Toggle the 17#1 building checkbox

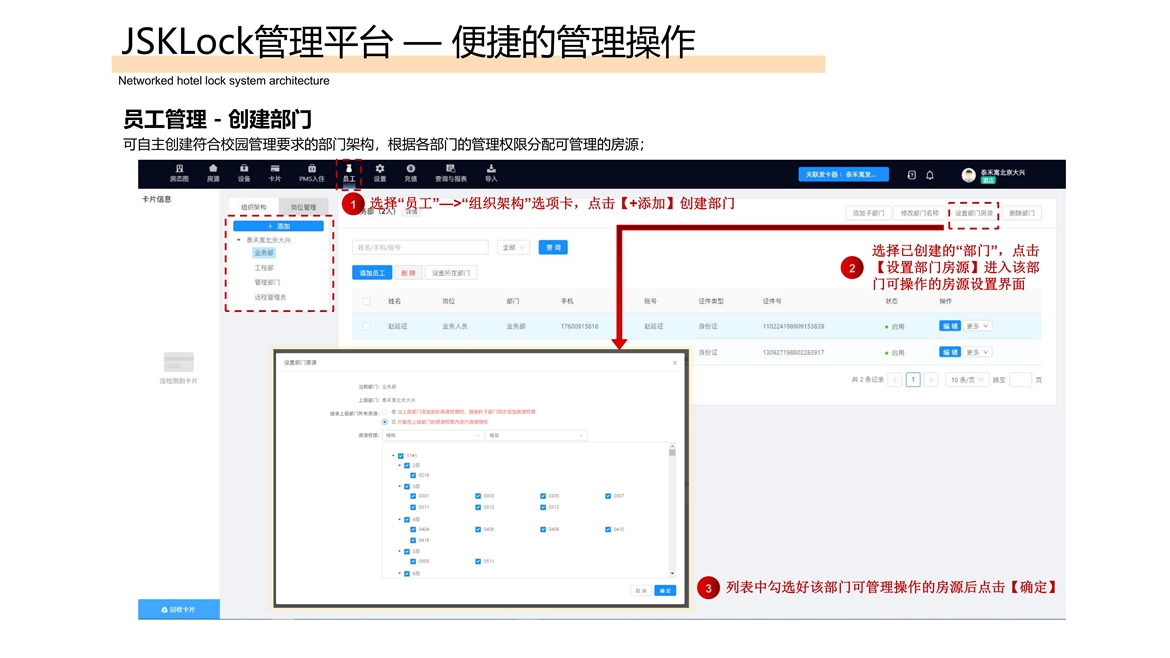(x=401, y=456)
